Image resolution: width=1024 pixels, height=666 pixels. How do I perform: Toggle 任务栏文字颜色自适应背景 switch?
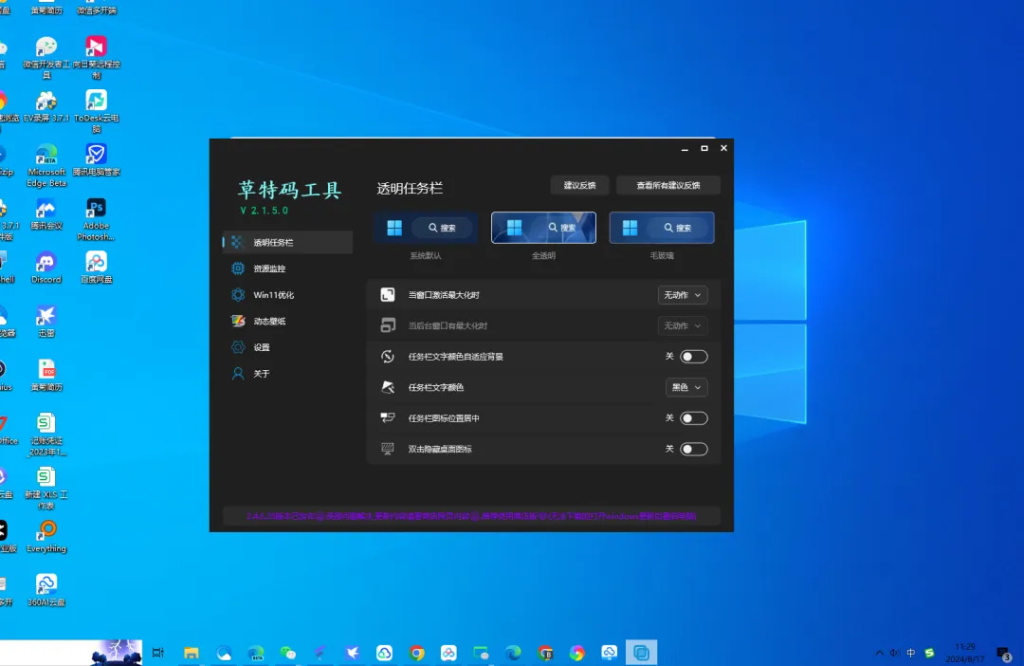(694, 357)
